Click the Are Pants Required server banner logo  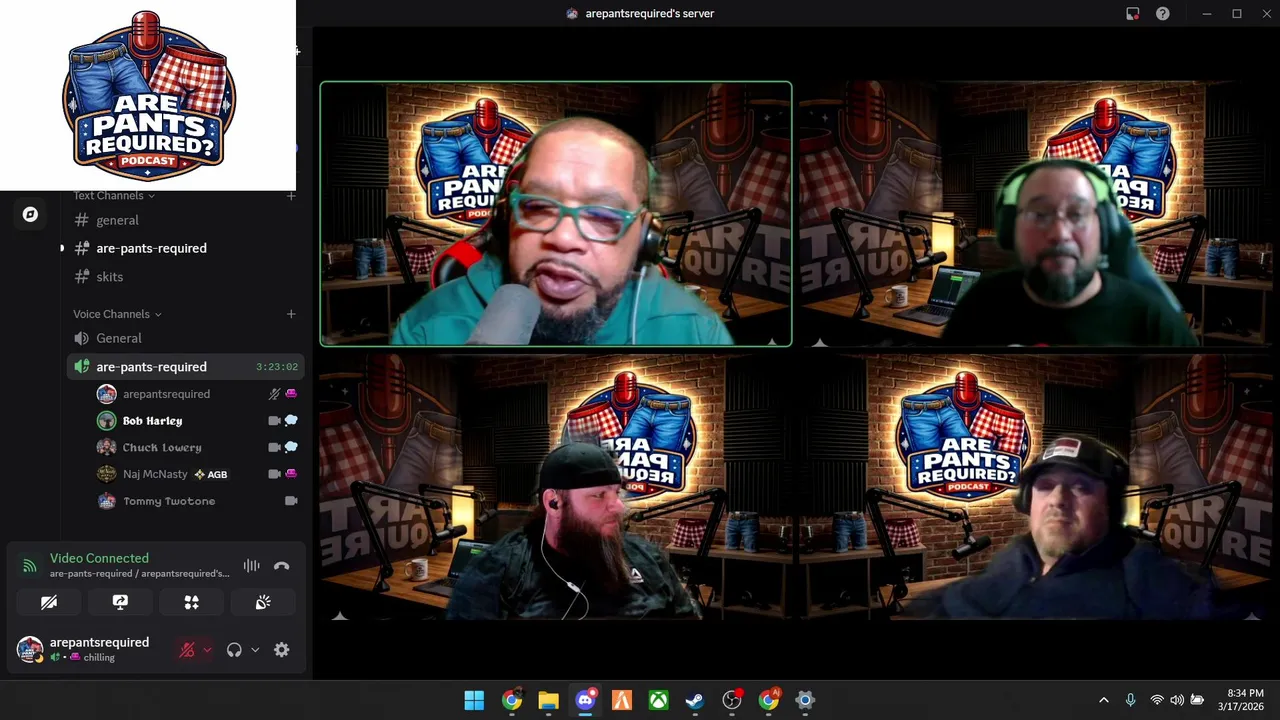point(148,95)
